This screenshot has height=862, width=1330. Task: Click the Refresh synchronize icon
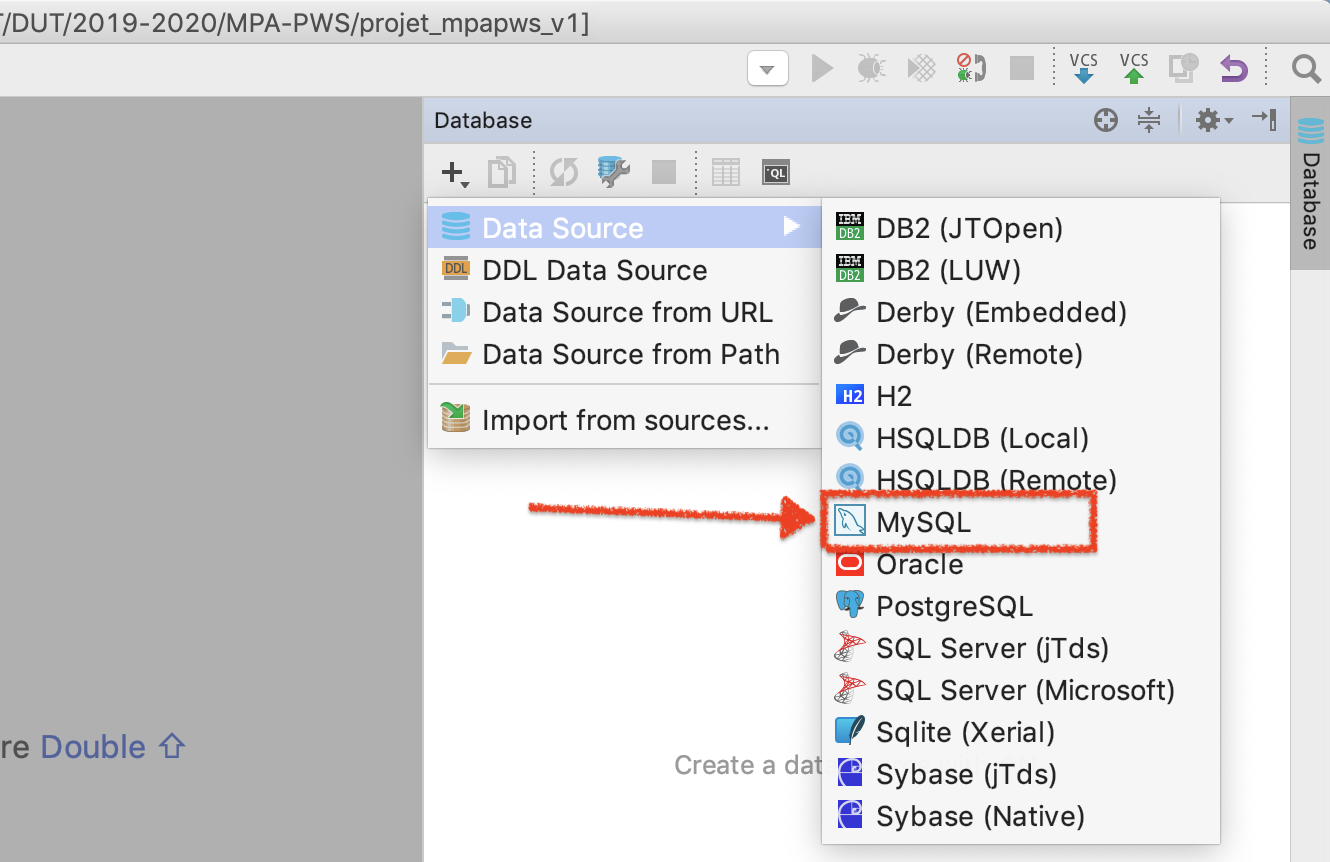coord(564,173)
